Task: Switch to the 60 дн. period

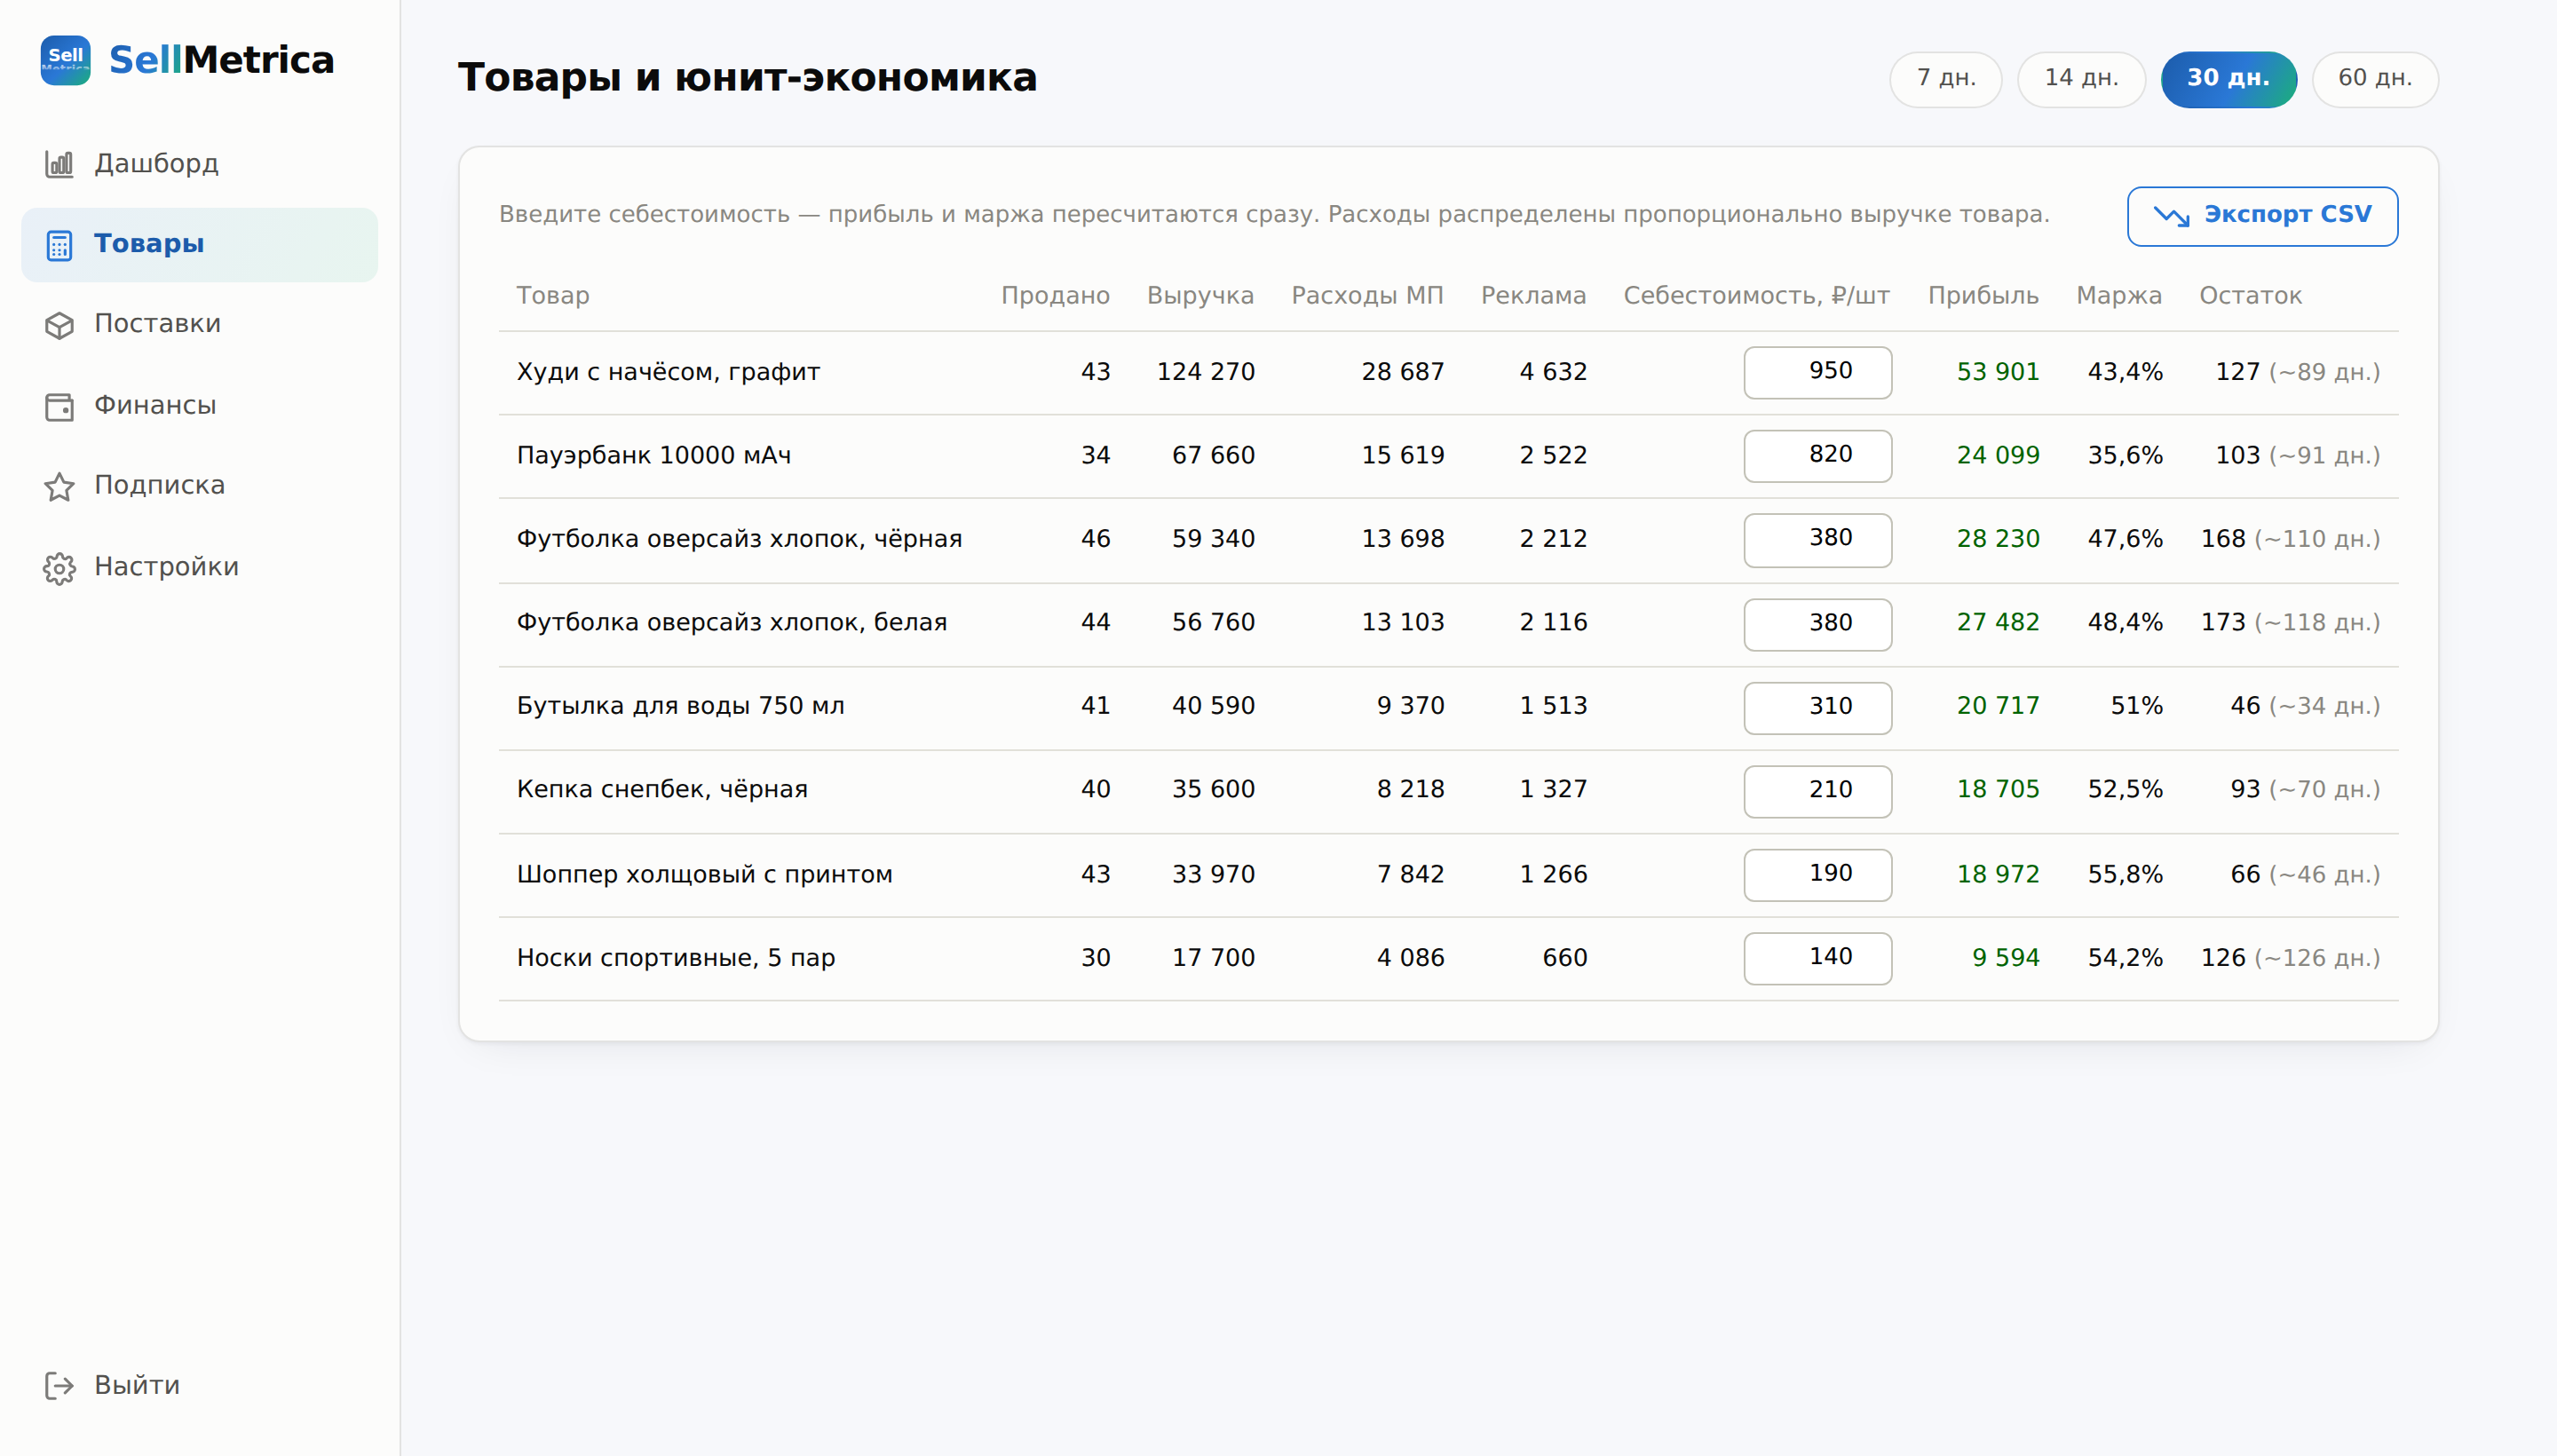Action: click(2375, 79)
